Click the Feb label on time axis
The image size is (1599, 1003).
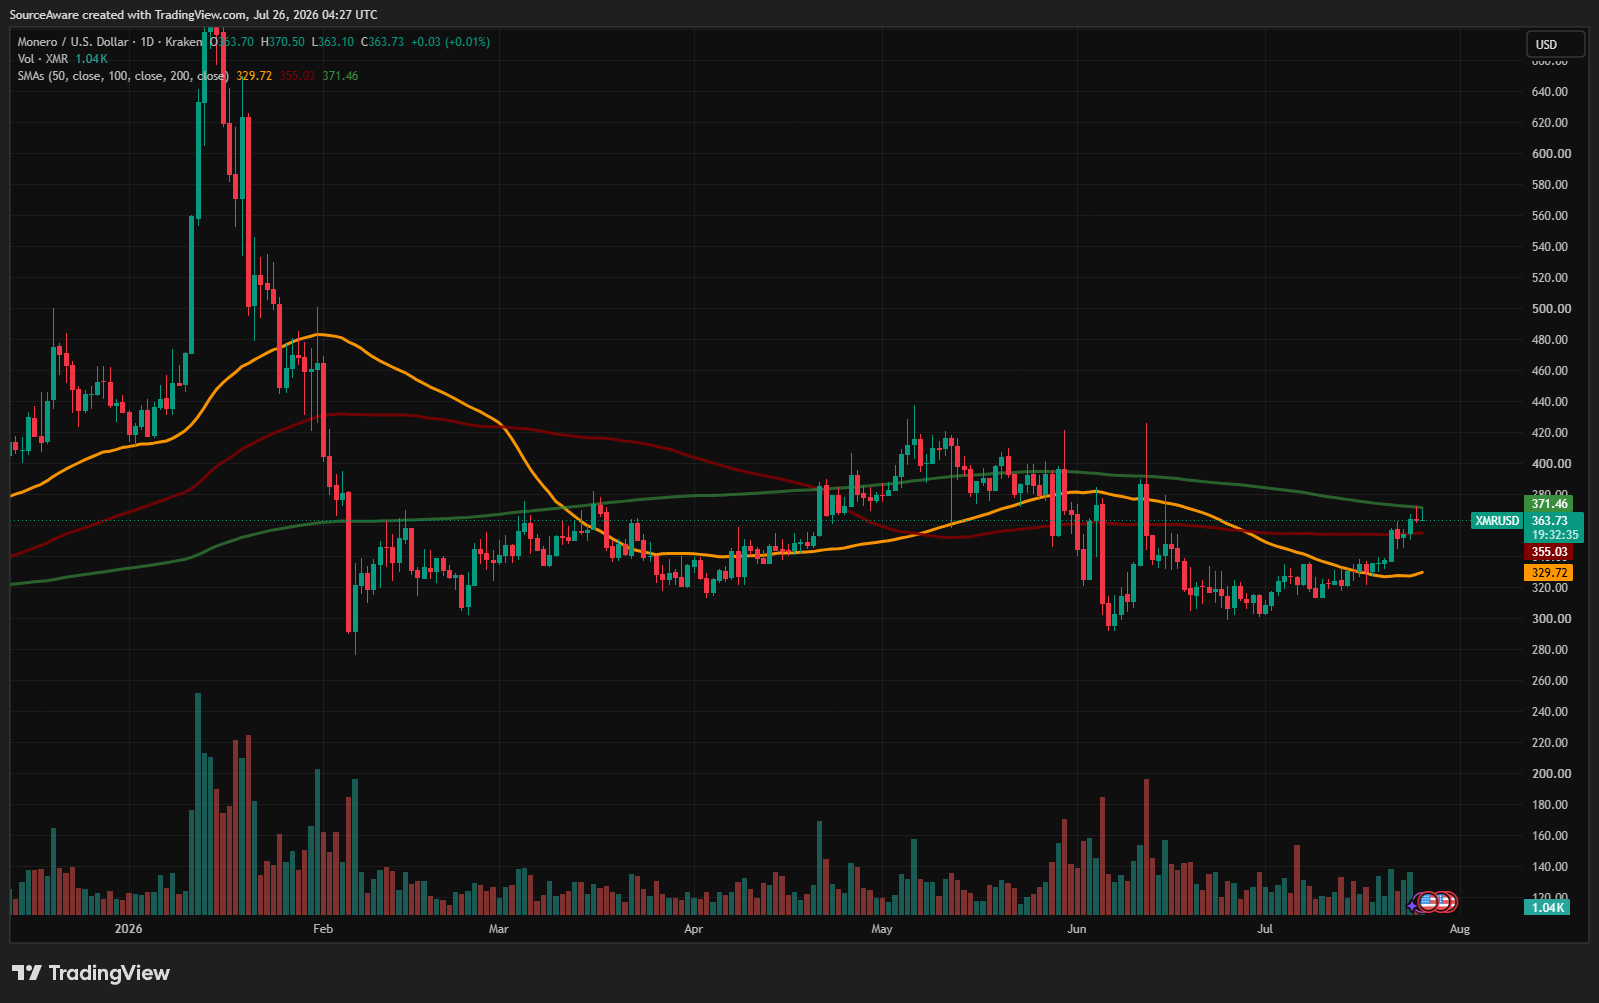(323, 929)
